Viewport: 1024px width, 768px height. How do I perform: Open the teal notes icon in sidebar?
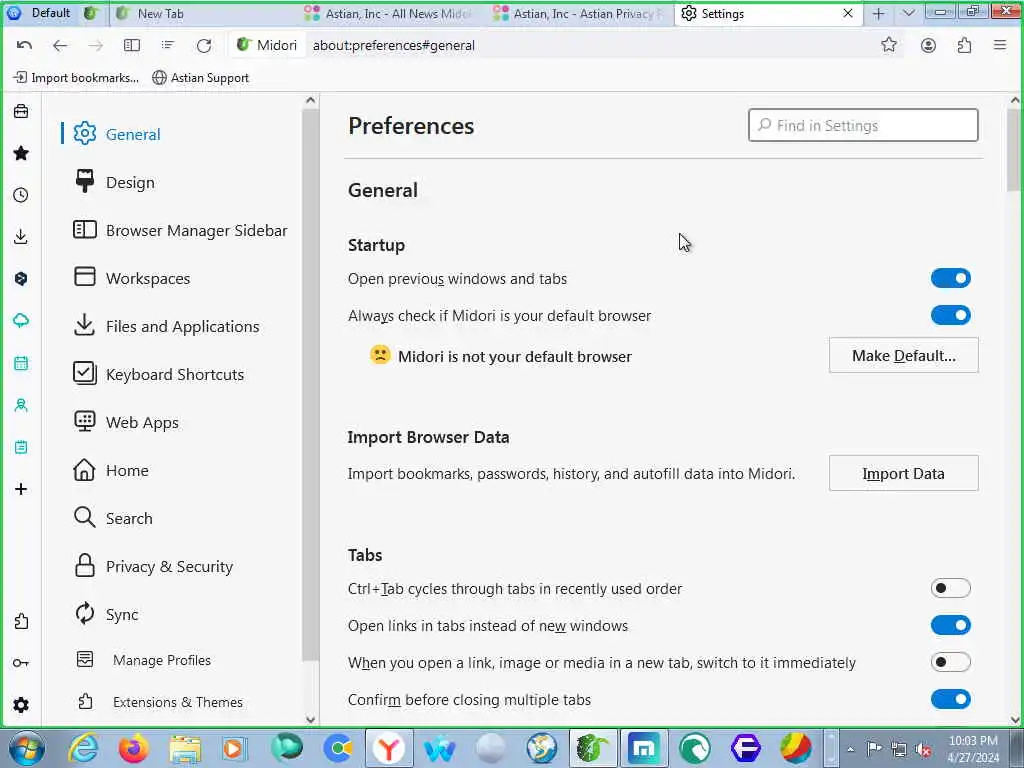pyautogui.click(x=21, y=447)
